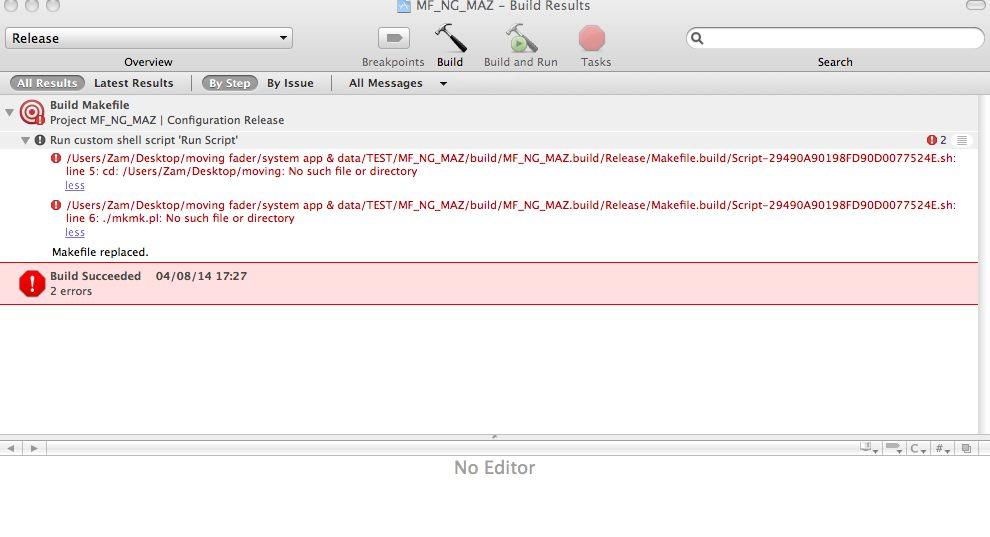The height and width of the screenshot is (537, 990).
Task: Click the build transcript lines icon
Action: [962, 141]
